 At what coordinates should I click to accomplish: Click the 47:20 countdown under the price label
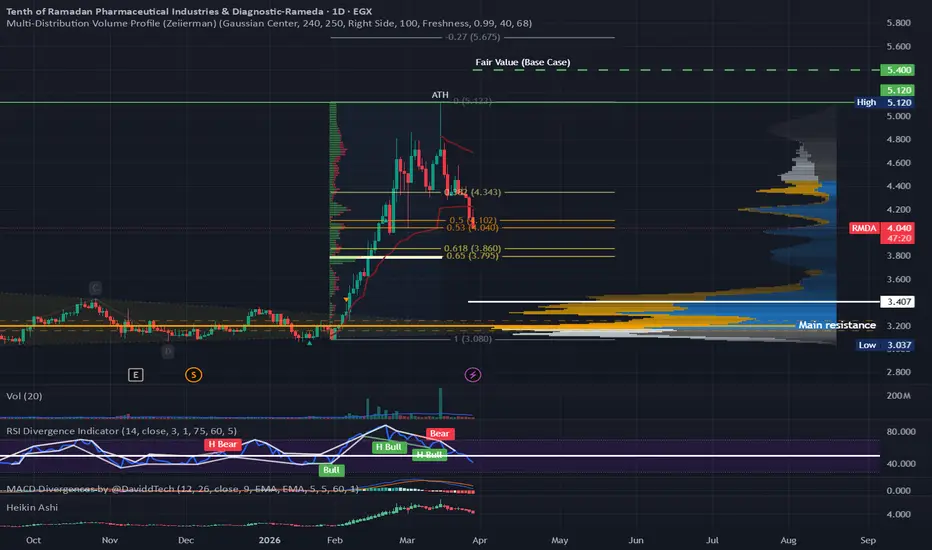click(899, 238)
